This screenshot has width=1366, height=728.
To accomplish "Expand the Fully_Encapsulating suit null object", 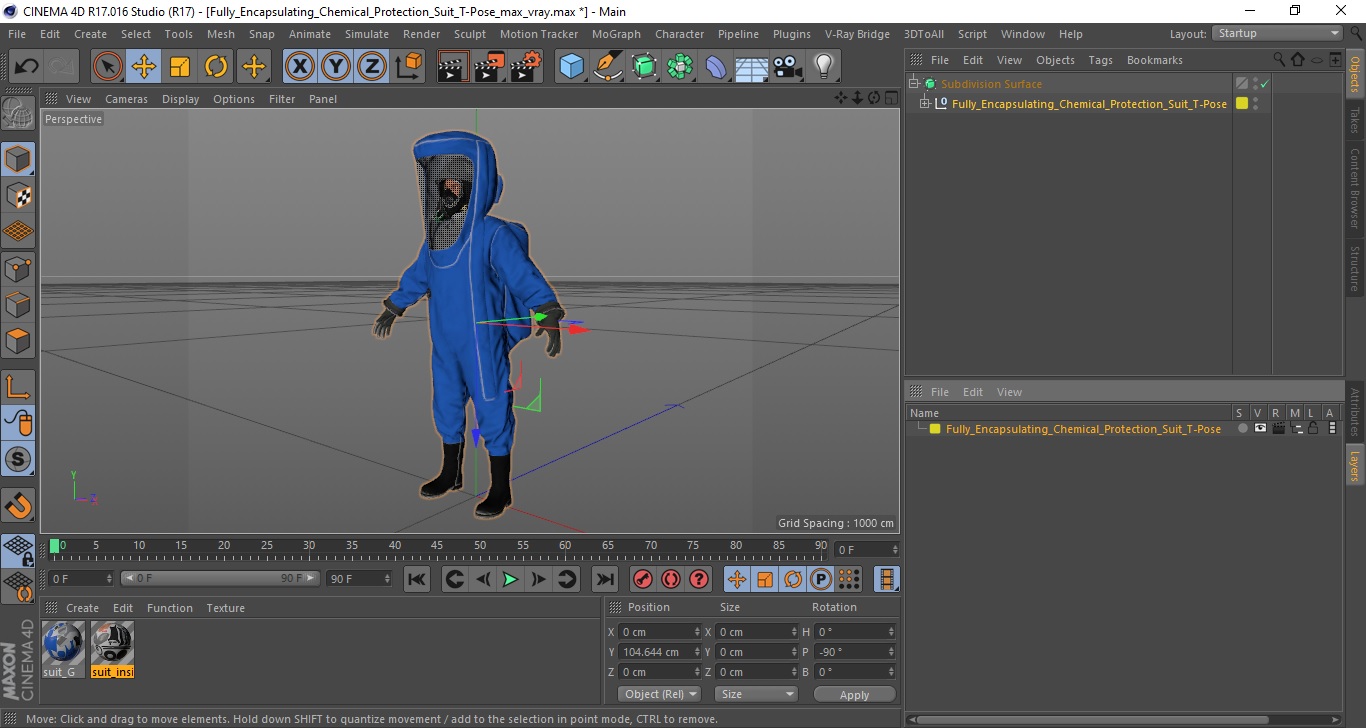I will pos(925,104).
